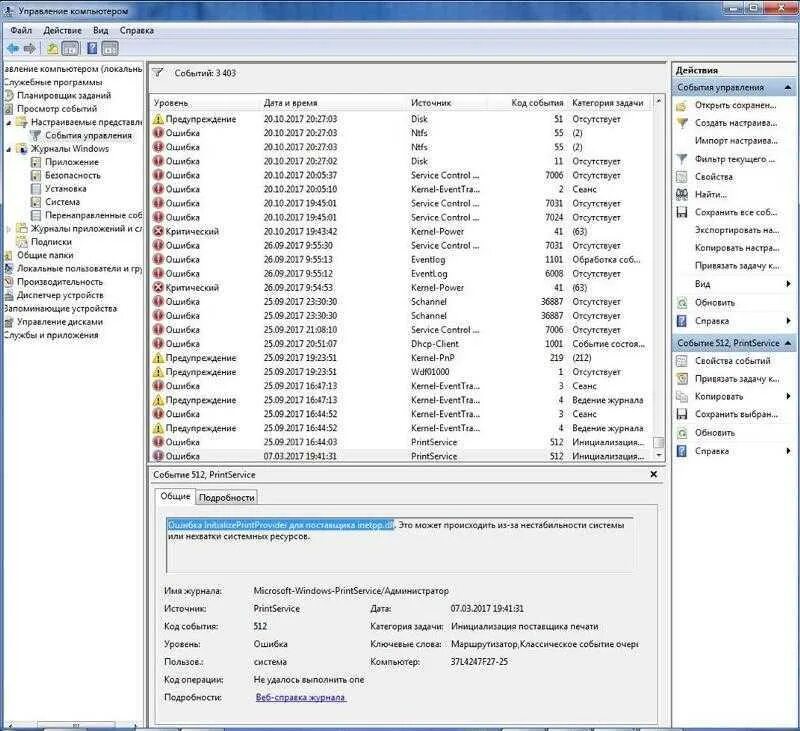Click the Local Users and Groups icon
The height and width of the screenshot is (731, 800).
pos(9,269)
